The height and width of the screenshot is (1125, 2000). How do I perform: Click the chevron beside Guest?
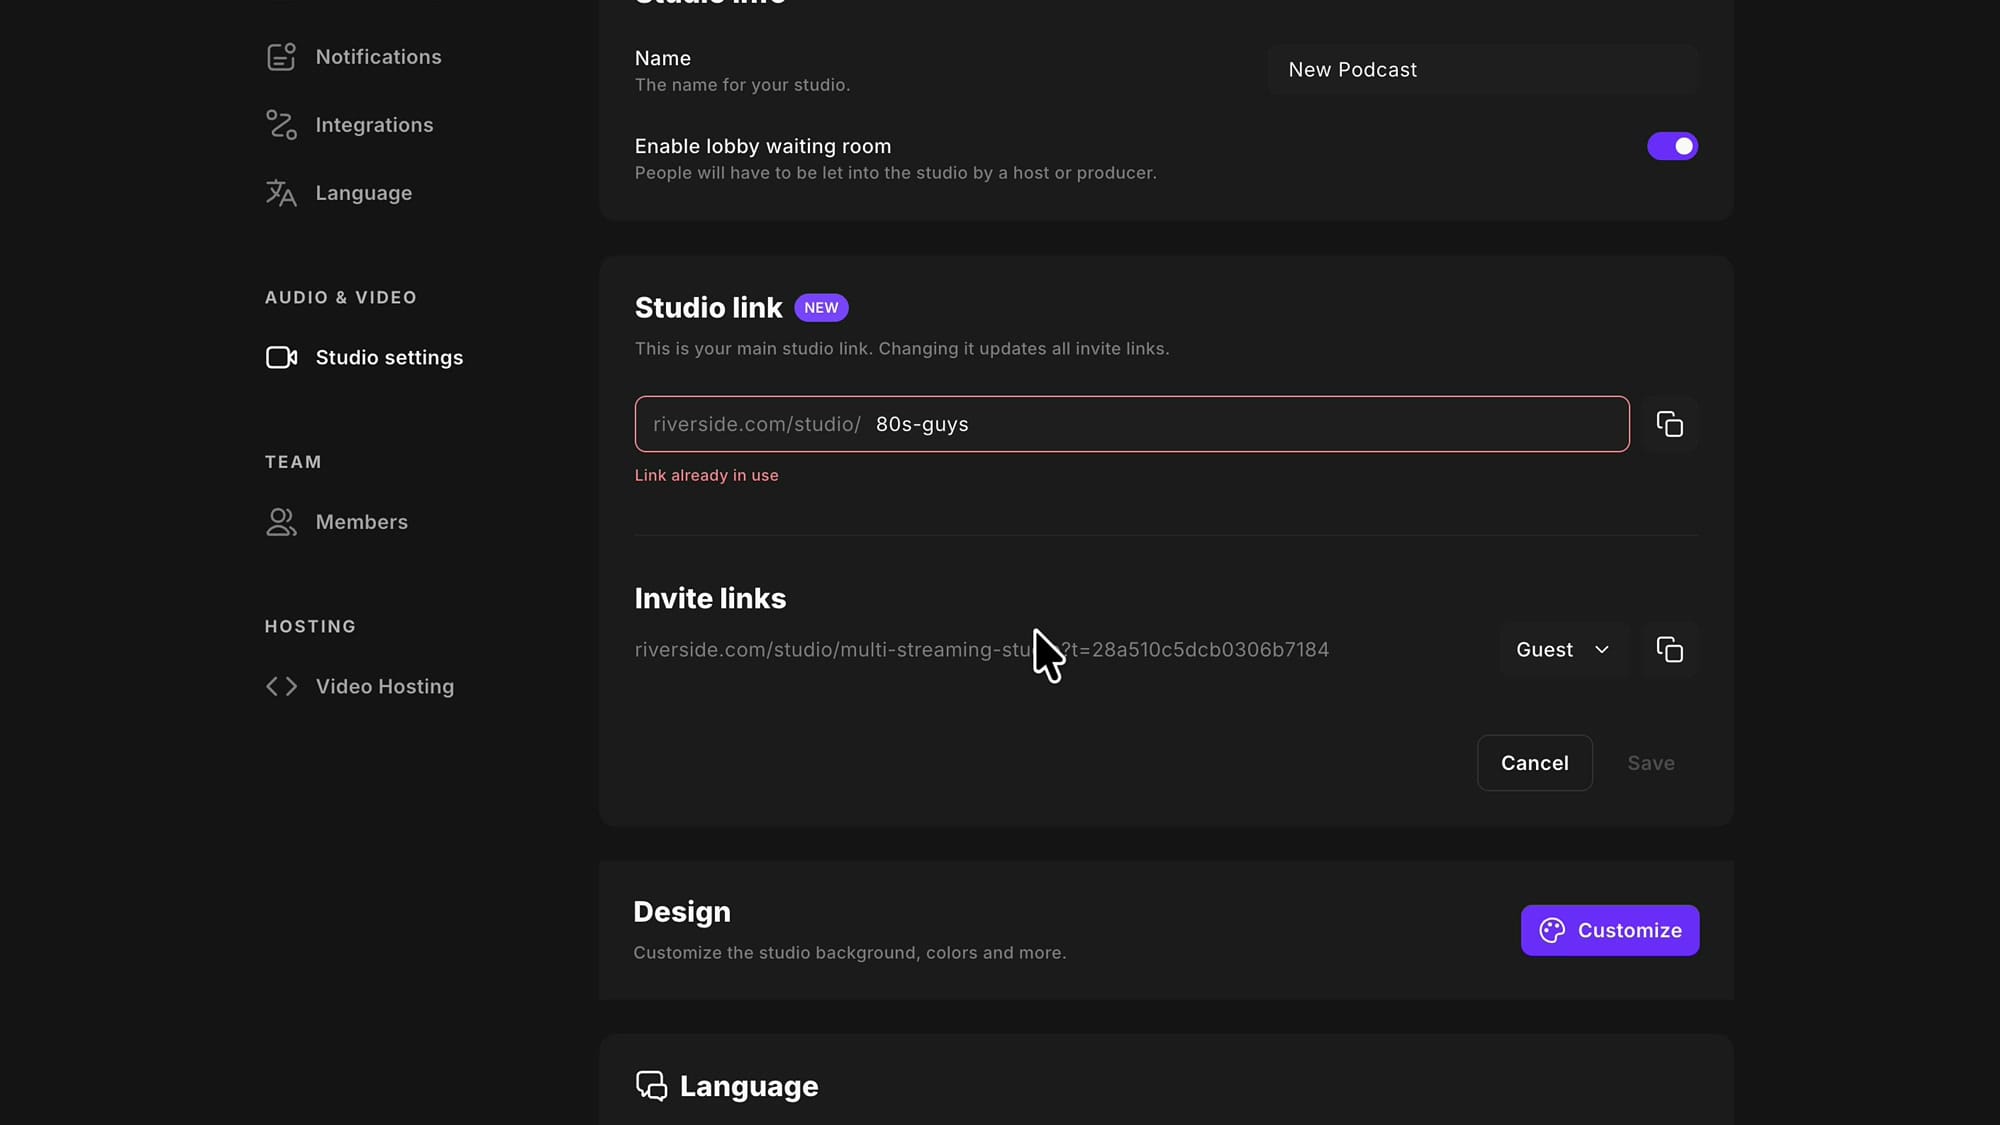pyautogui.click(x=1602, y=650)
